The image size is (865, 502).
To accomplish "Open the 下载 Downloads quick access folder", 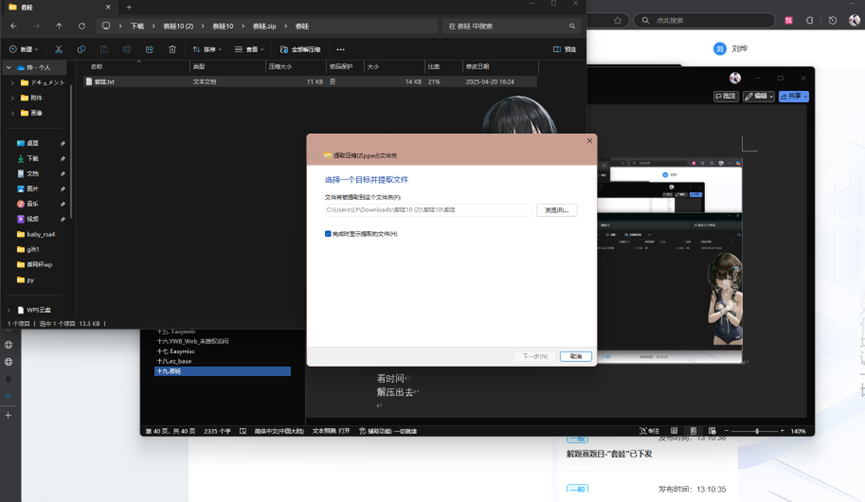I will [x=32, y=158].
